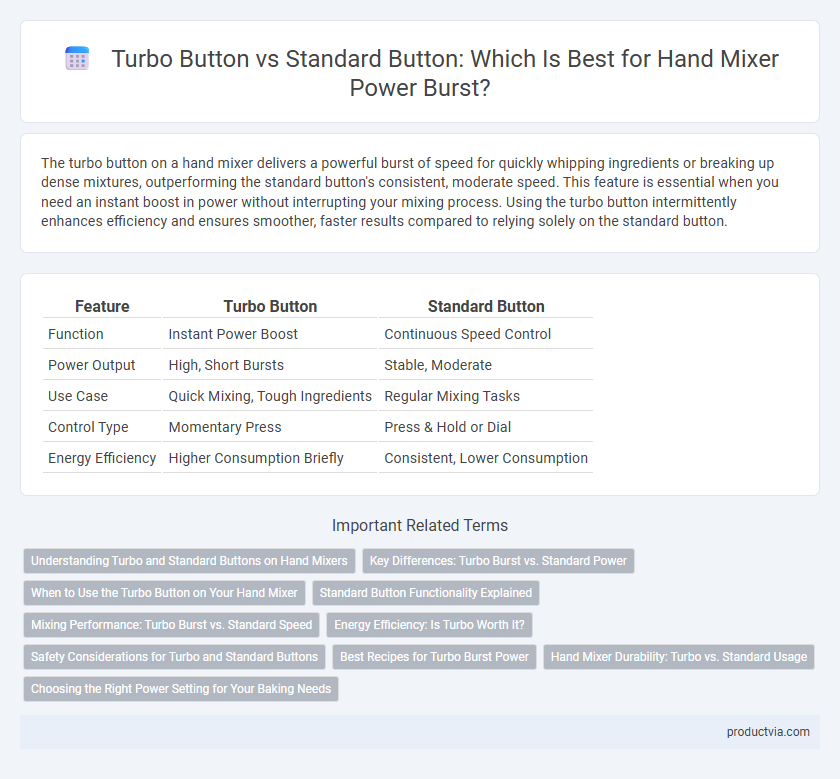Click the productvia.com footer text
The image size is (840, 779).
(768, 732)
